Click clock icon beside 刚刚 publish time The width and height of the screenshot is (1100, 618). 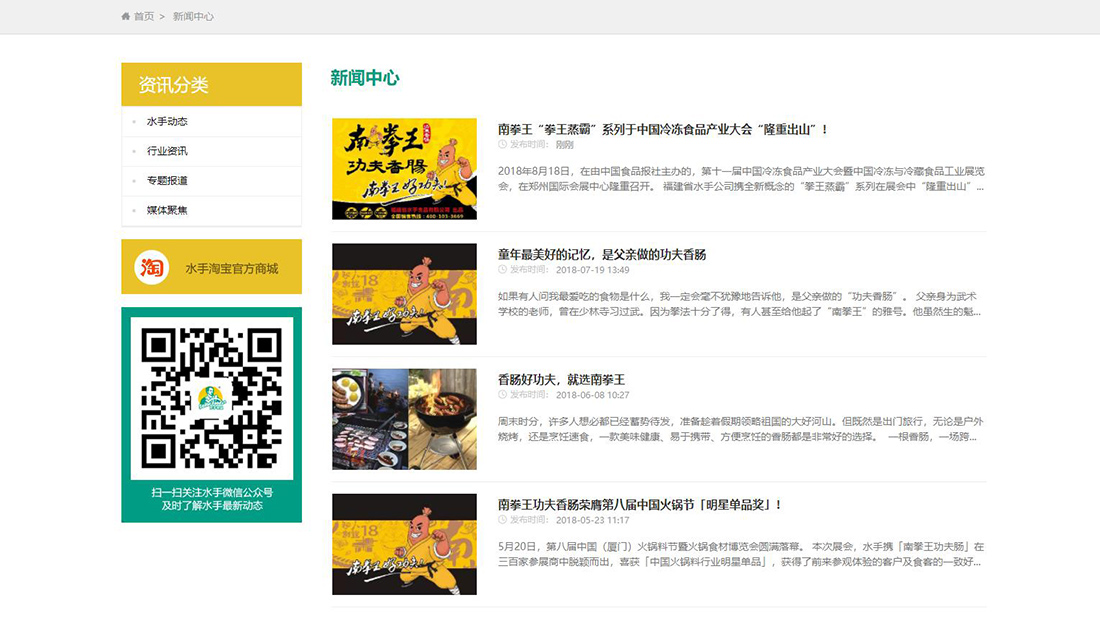502,145
